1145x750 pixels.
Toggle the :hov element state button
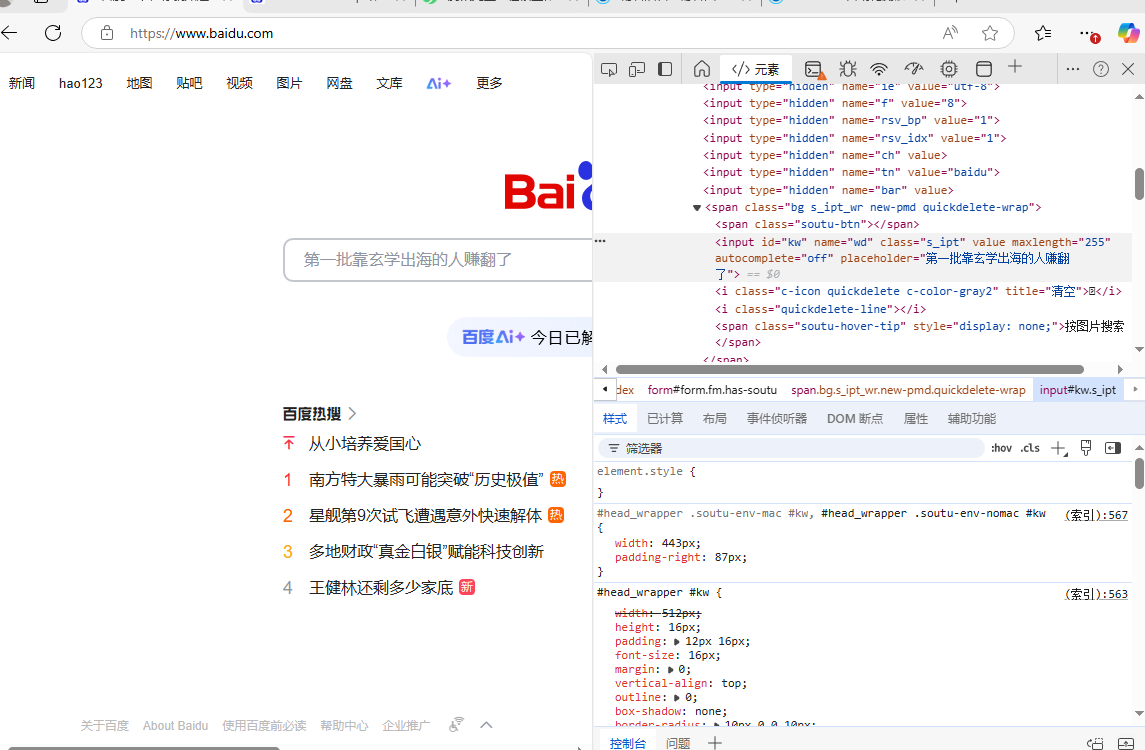[x=1001, y=448]
